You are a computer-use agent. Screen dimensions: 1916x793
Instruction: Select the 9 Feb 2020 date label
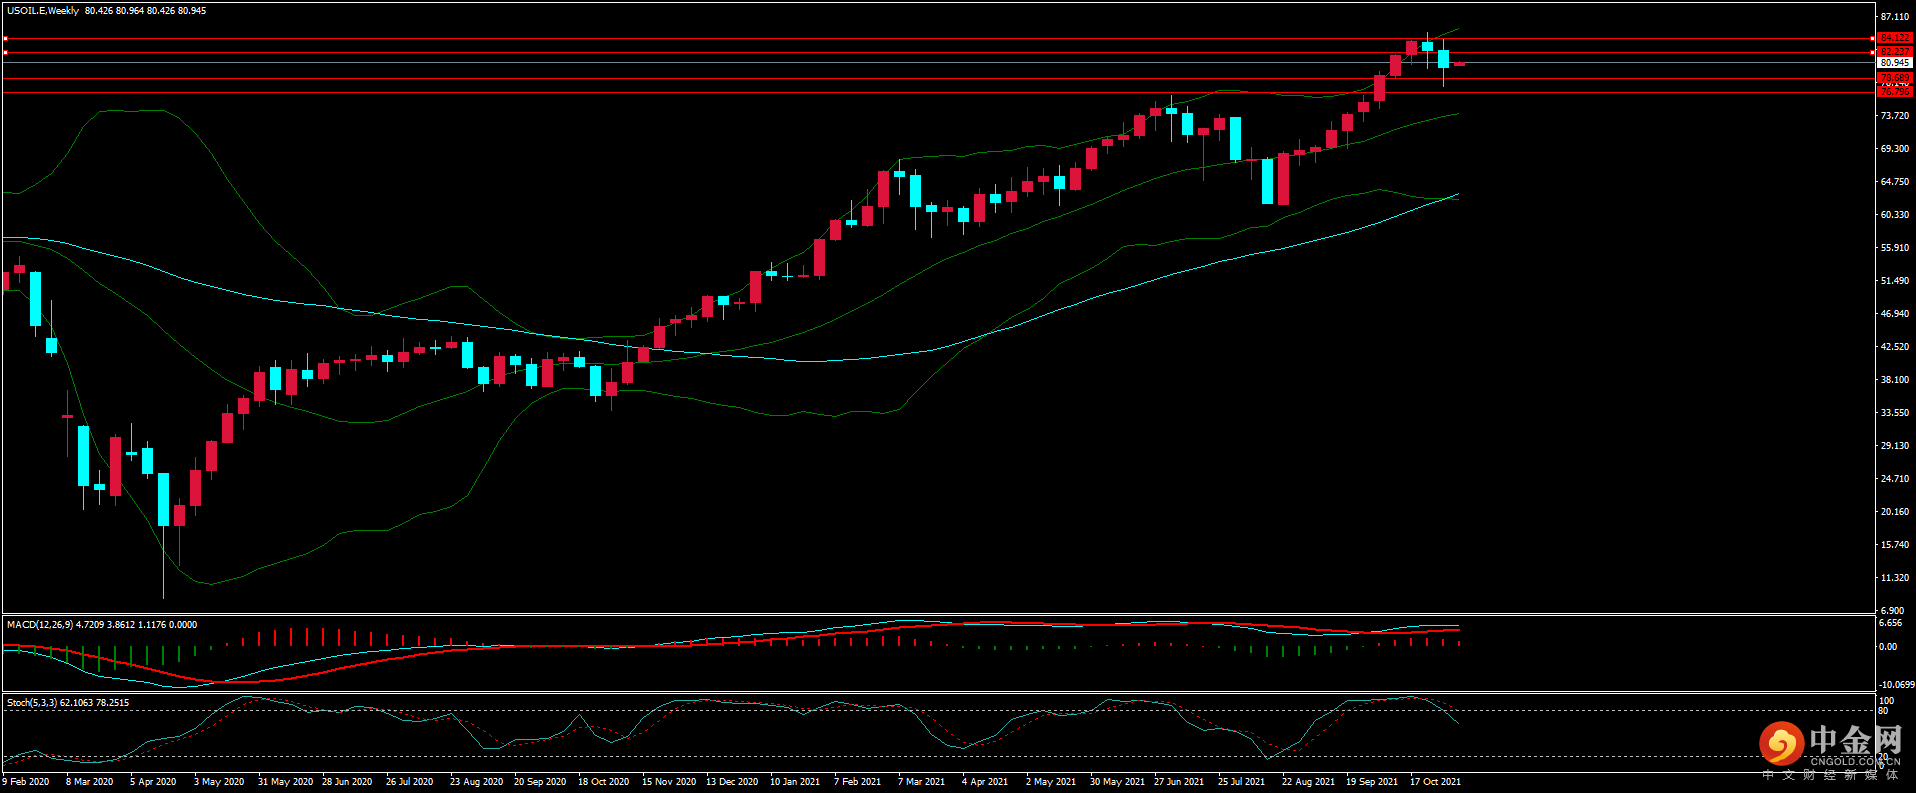point(26,782)
